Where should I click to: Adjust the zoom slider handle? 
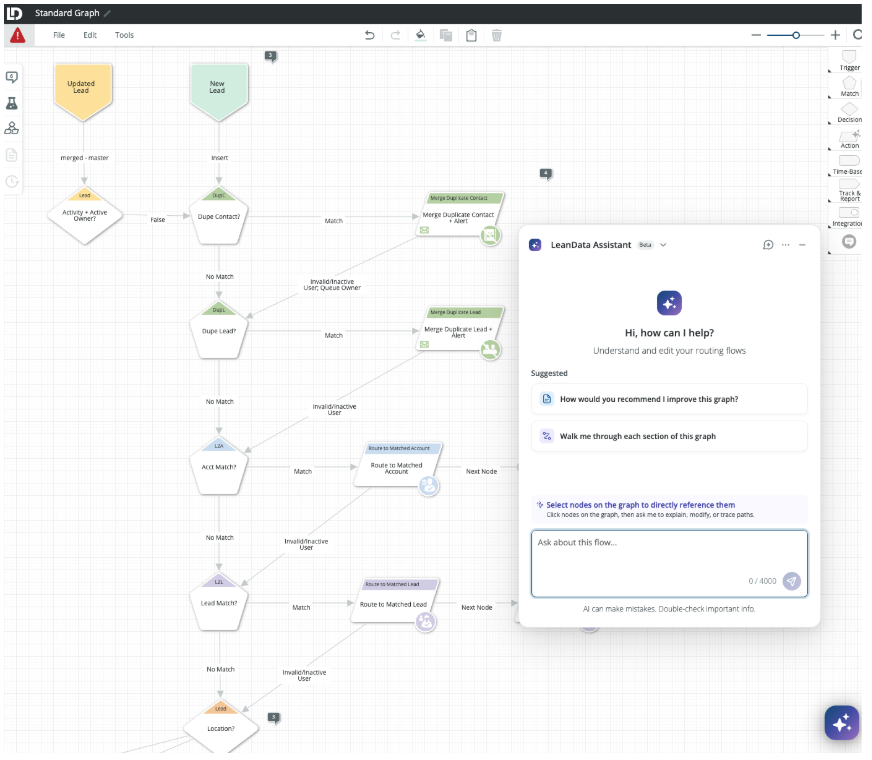pyautogui.click(x=796, y=35)
